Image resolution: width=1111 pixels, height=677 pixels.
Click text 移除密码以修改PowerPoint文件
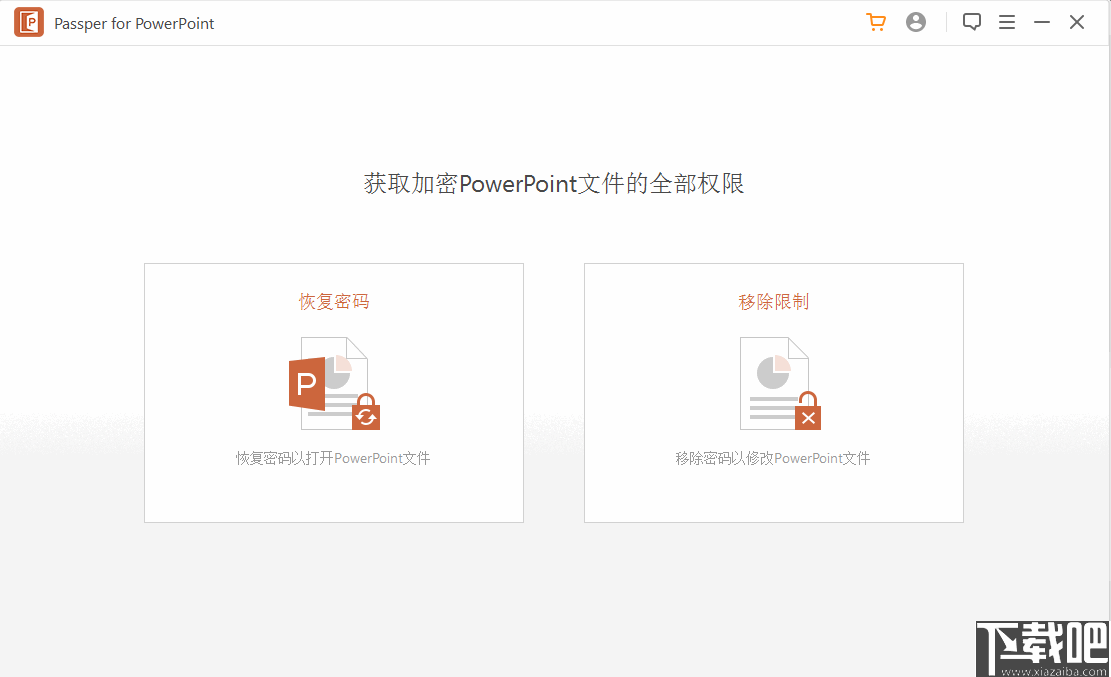[773, 457]
